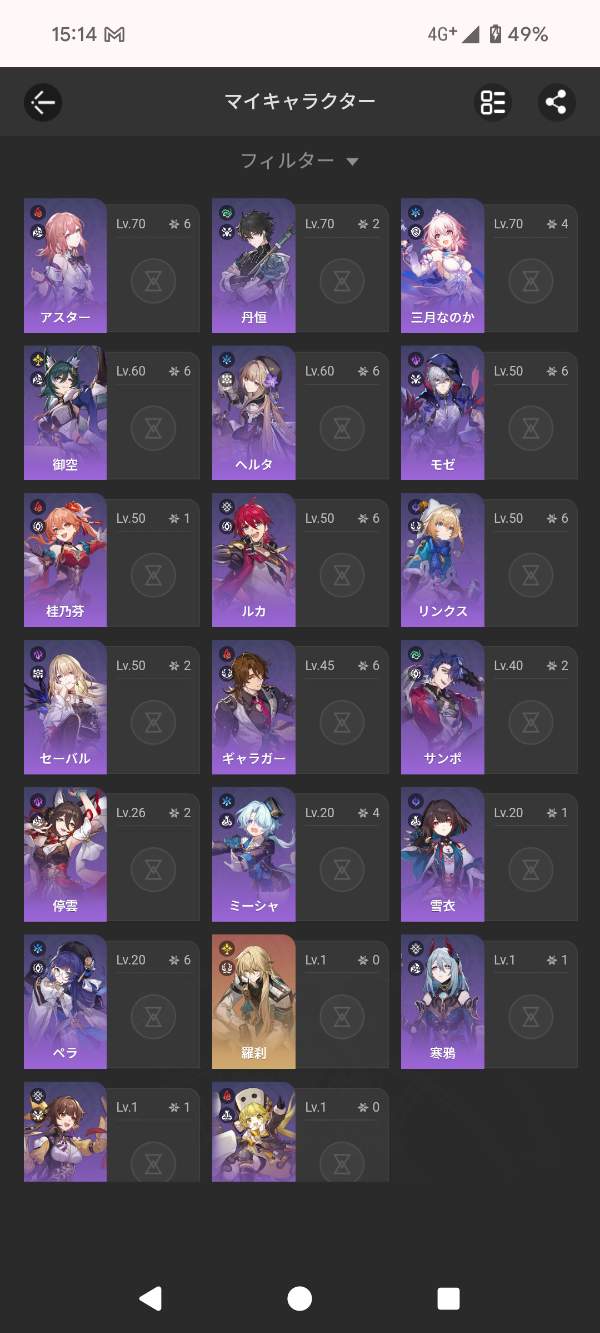
Task: Click the hourglass slot beside 丹恒
Action: point(342,284)
